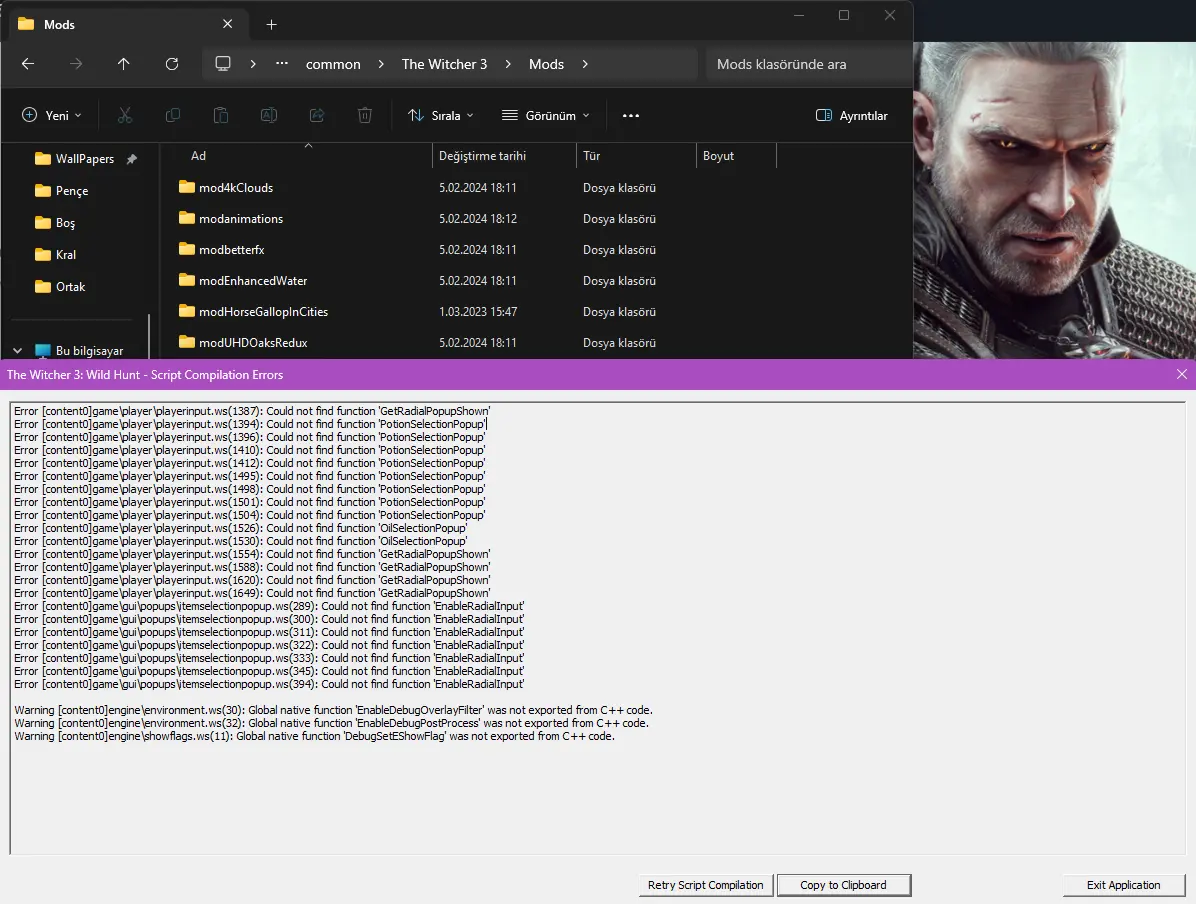Click the PC monitor icon in address bar
Viewport: 1196px width, 904px height.
click(x=223, y=64)
